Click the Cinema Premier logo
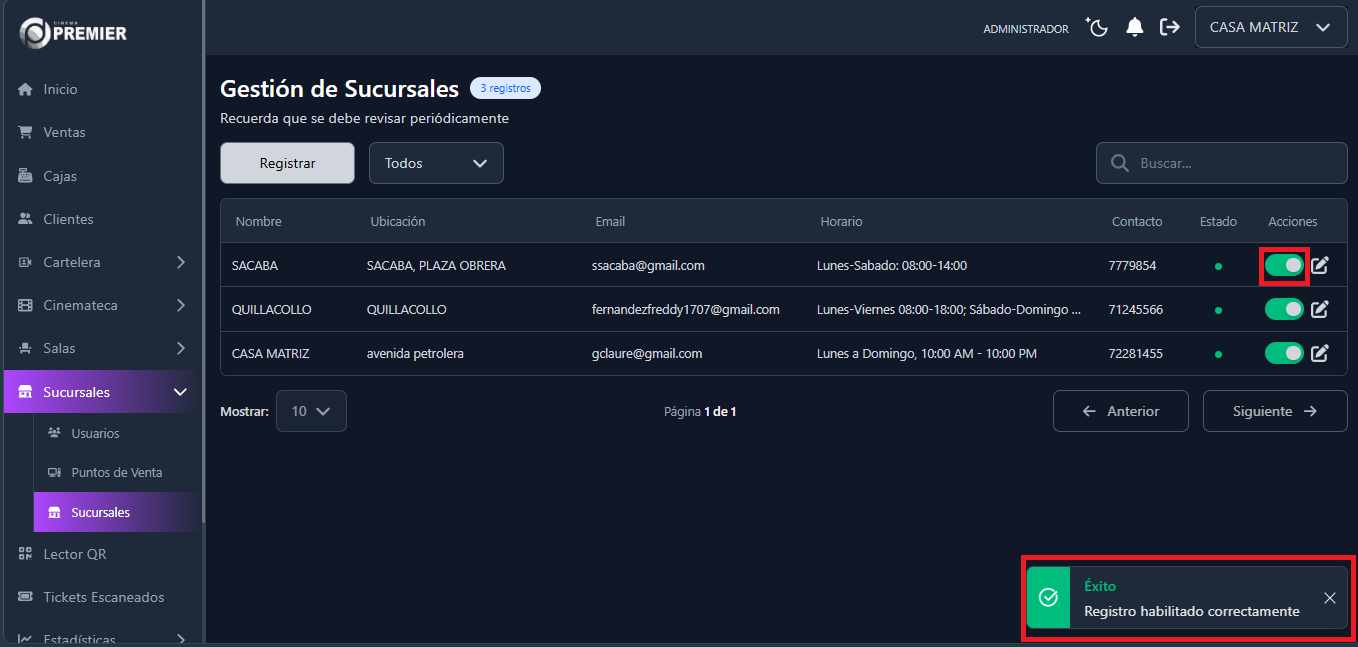Viewport: 1358px width, 647px height. (73, 32)
